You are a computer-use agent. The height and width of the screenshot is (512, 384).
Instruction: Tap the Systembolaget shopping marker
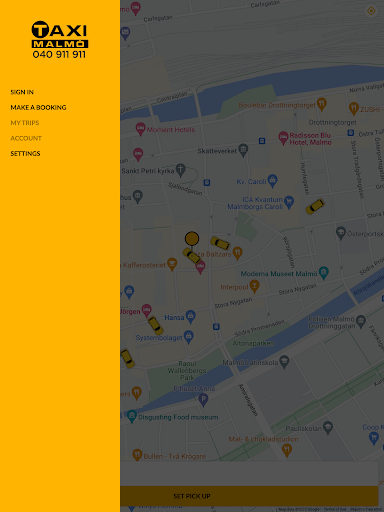tap(188, 337)
